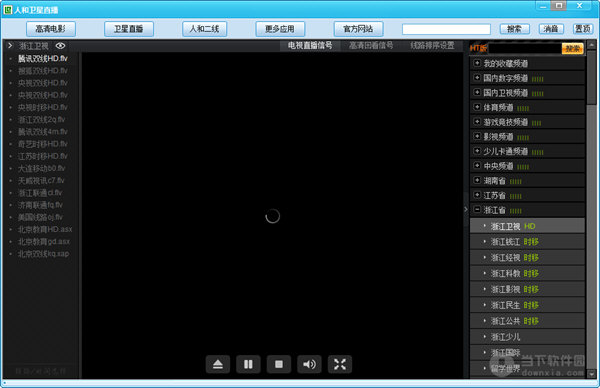This screenshot has width=600, height=388.
Task: Click the channel list scrollbar down arrow
Action: (592, 374)
